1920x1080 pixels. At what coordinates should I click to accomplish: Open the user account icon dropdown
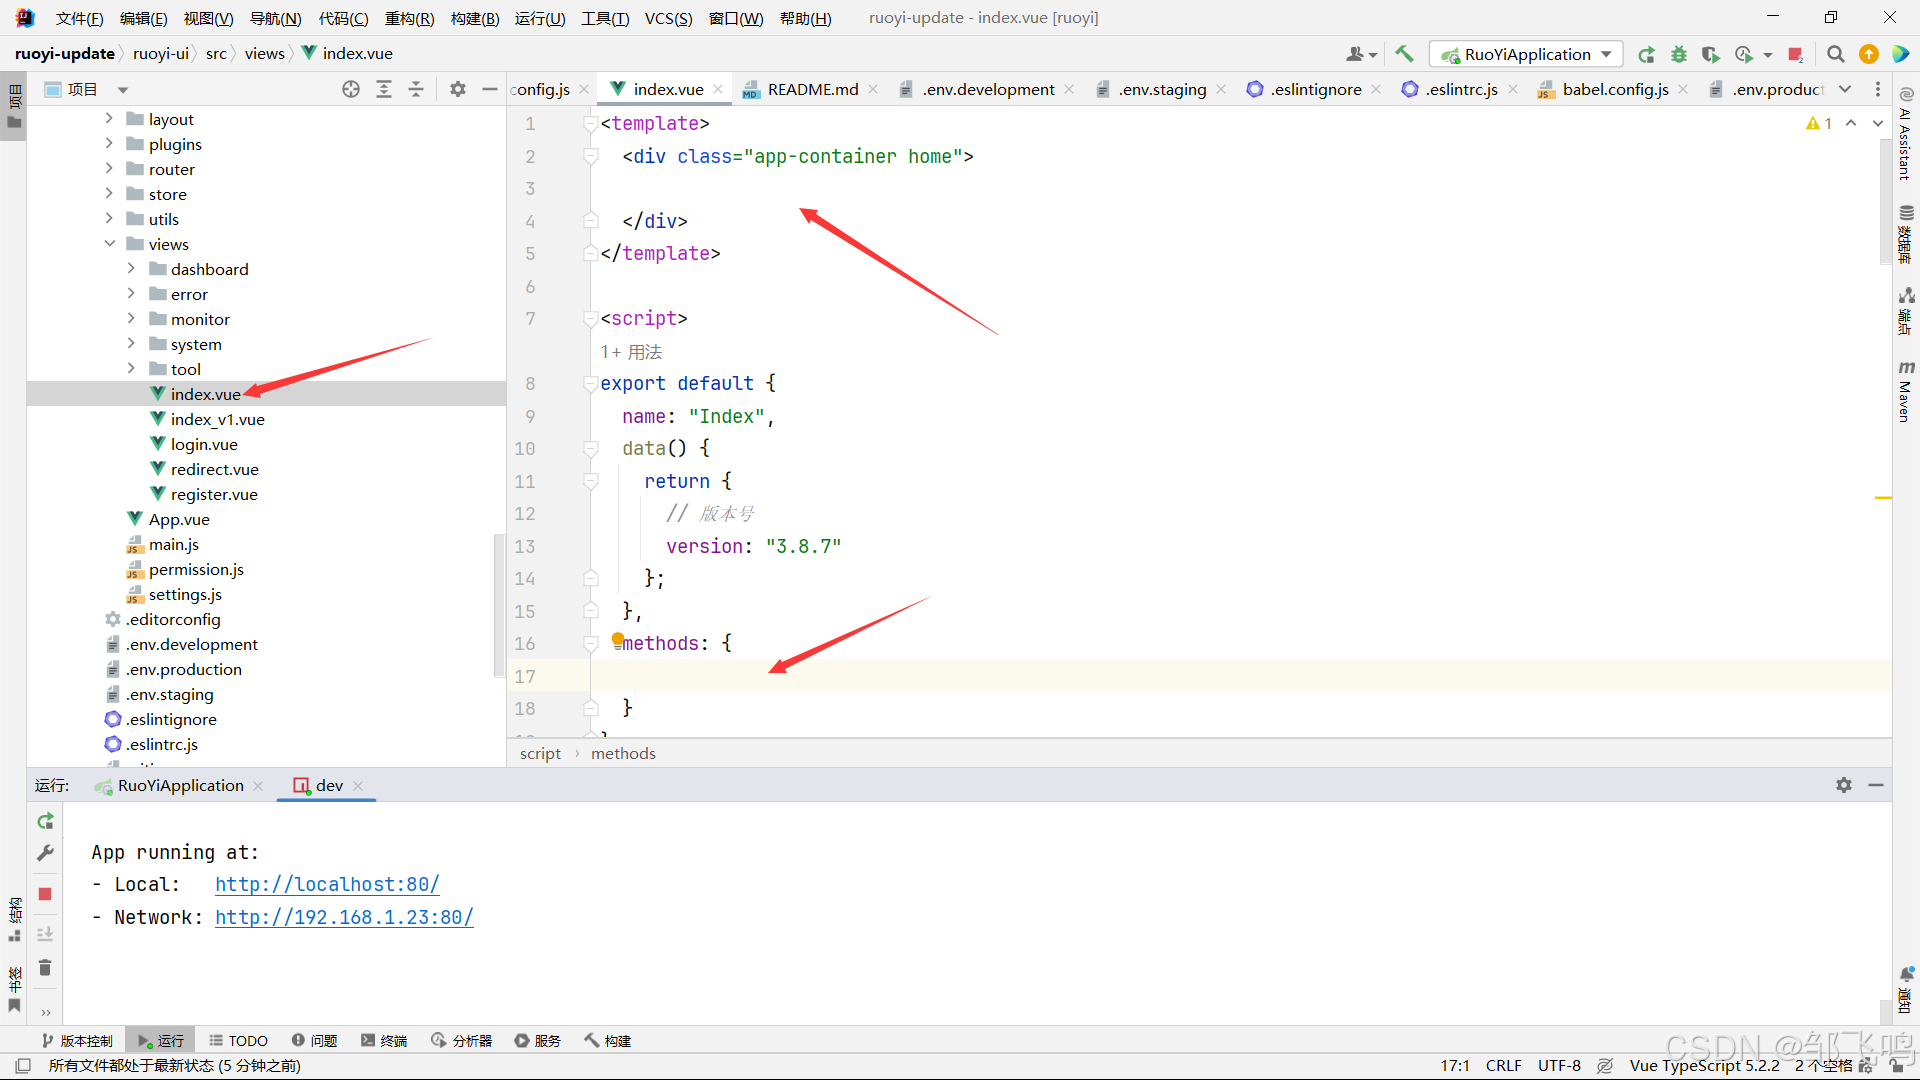[x=1361, y=54]
